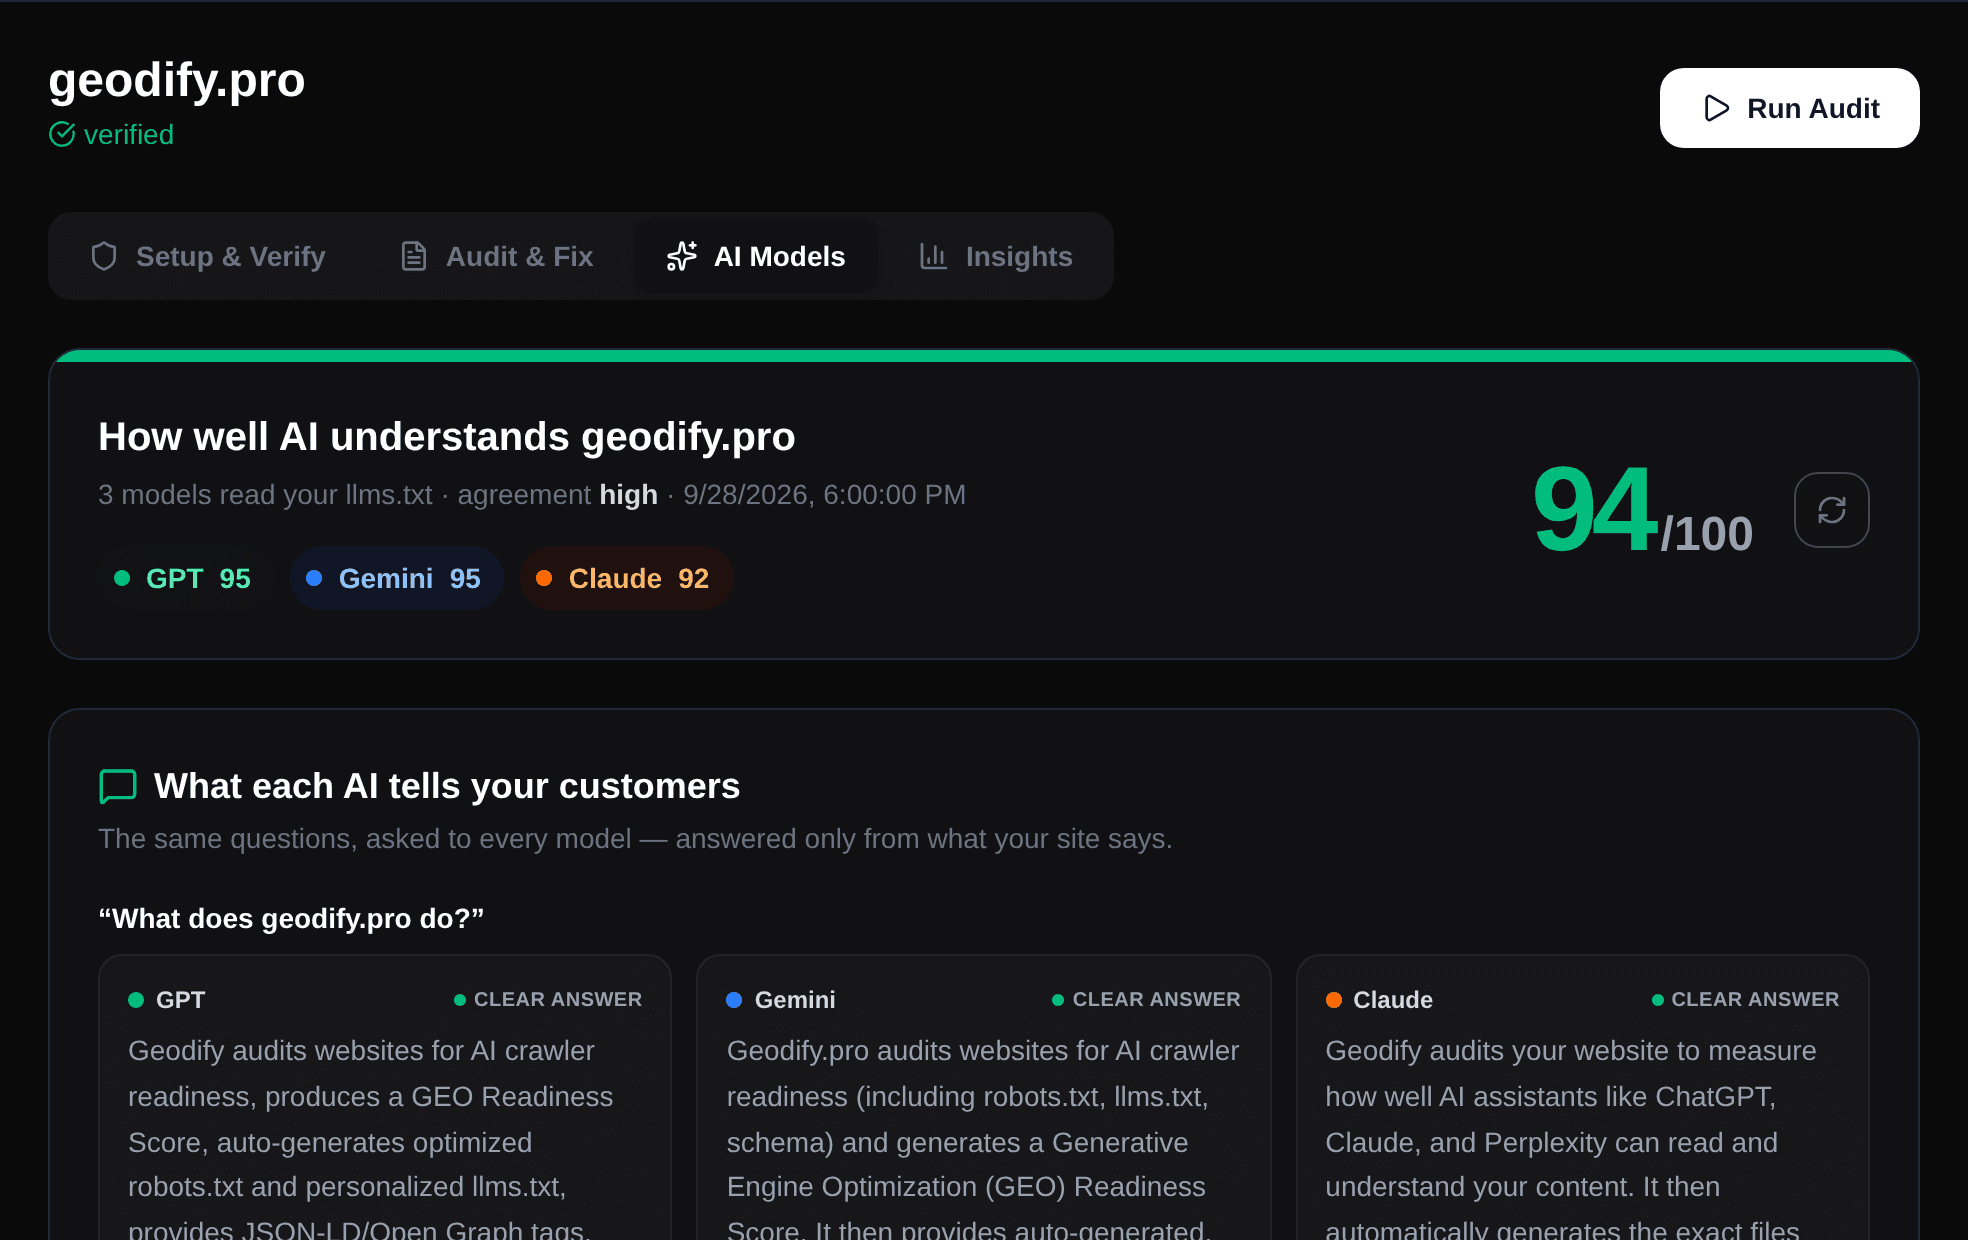Click the green verified status text
The width and height of the screenshot is (1968, 1240).
point(129,134)
